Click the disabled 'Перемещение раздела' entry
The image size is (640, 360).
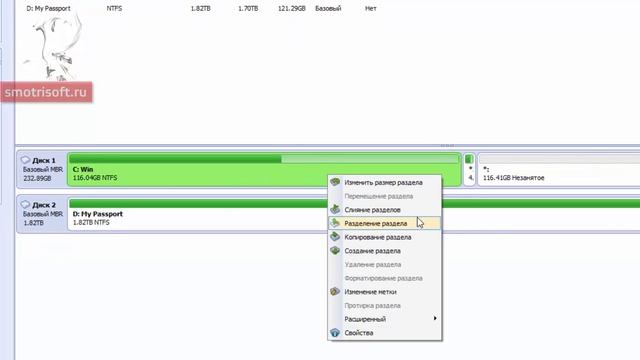click(384, 196)
